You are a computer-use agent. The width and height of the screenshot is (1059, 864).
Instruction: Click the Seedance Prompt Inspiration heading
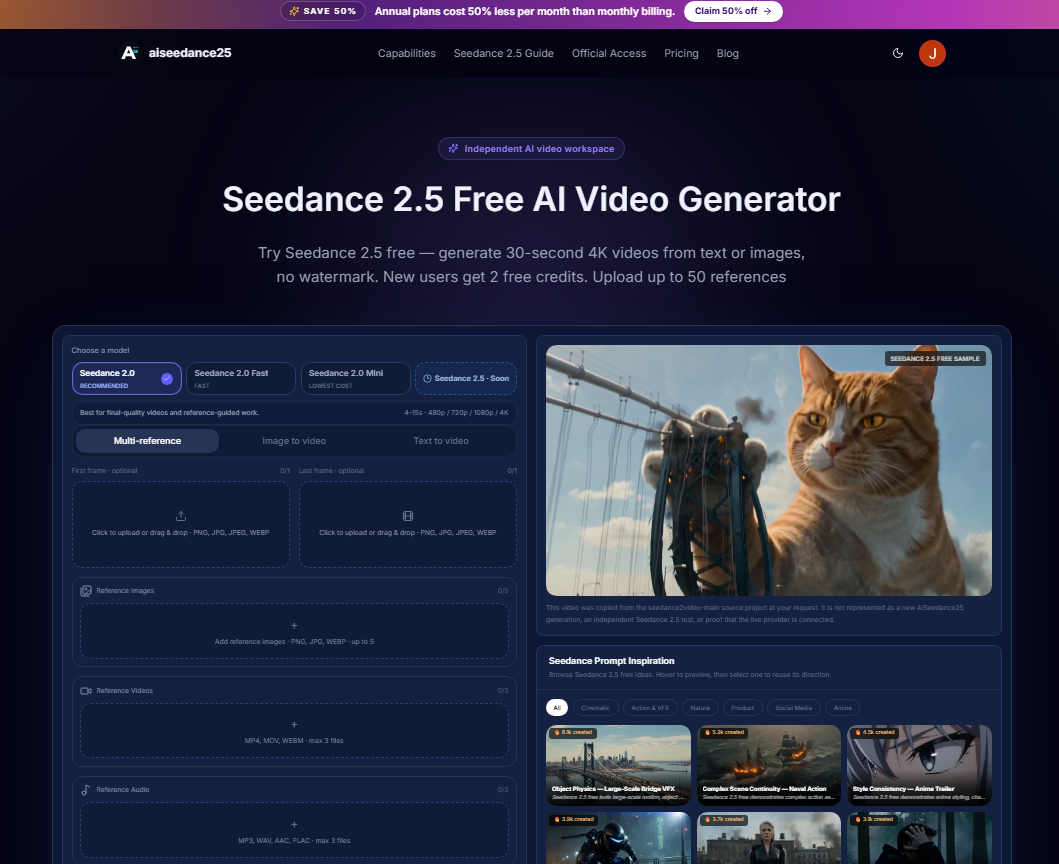click(x=611, y=661)
